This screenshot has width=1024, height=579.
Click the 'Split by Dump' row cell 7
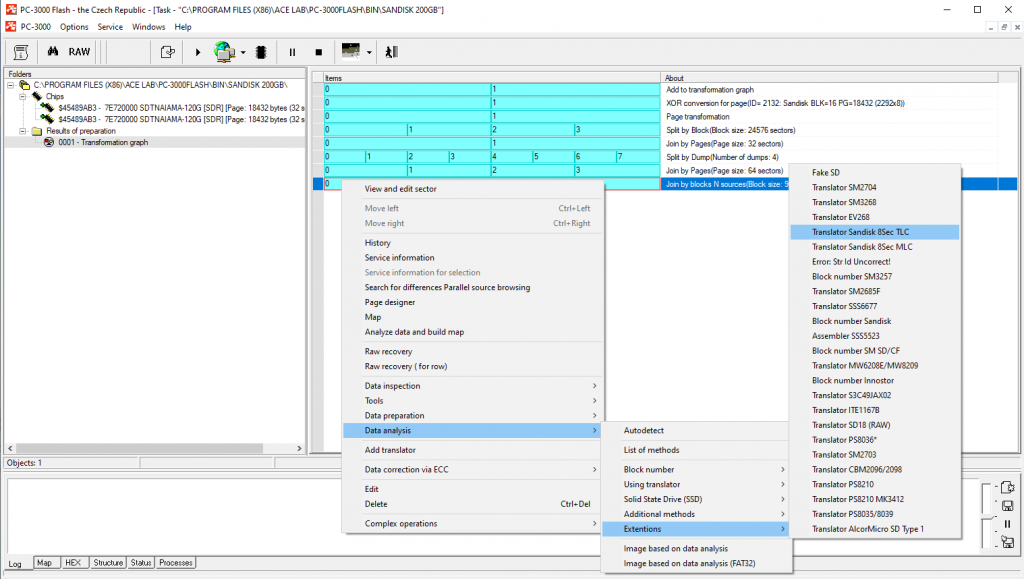click(x=636, y=157)
